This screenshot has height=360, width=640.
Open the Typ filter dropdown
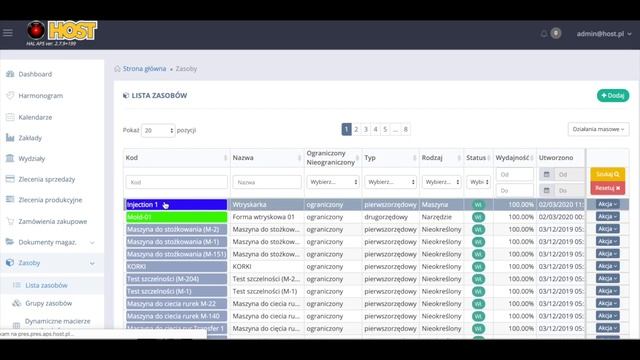coord(390,182)
